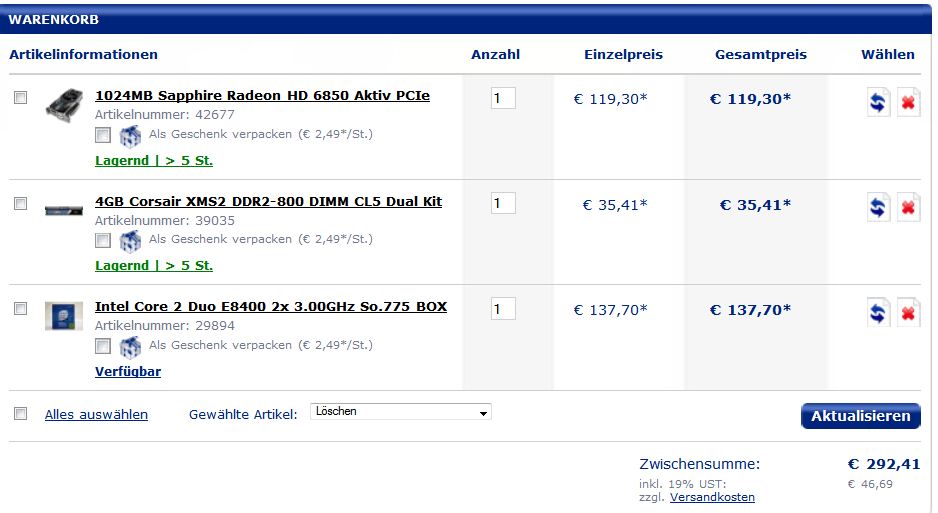Tick selection checkbox for Sapphire Radeon row
938x513 pixels.
(20, 97)
